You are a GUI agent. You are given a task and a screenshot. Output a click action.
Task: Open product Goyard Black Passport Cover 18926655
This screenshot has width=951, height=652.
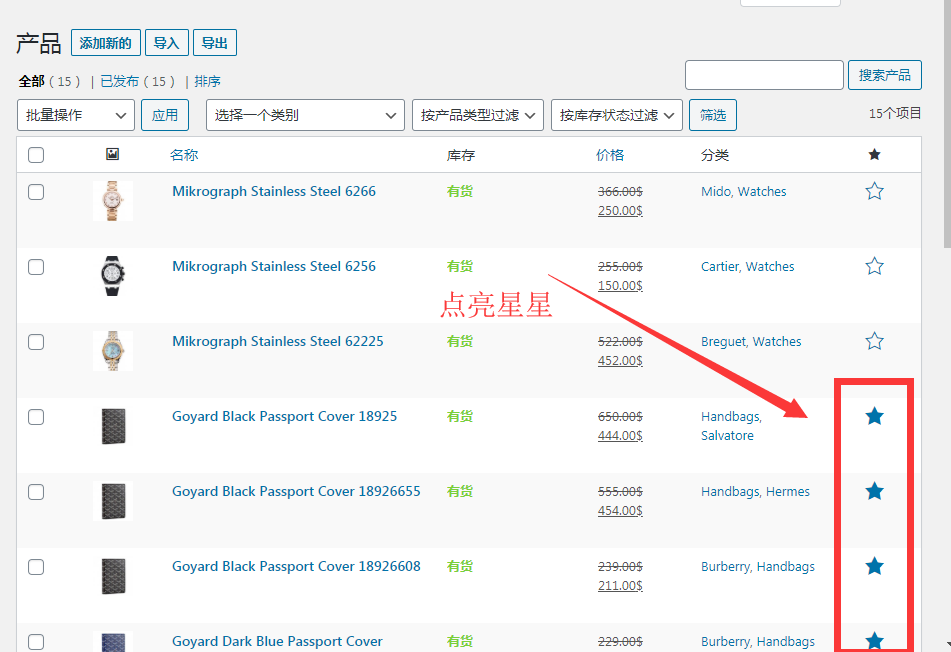pos(296,492)
